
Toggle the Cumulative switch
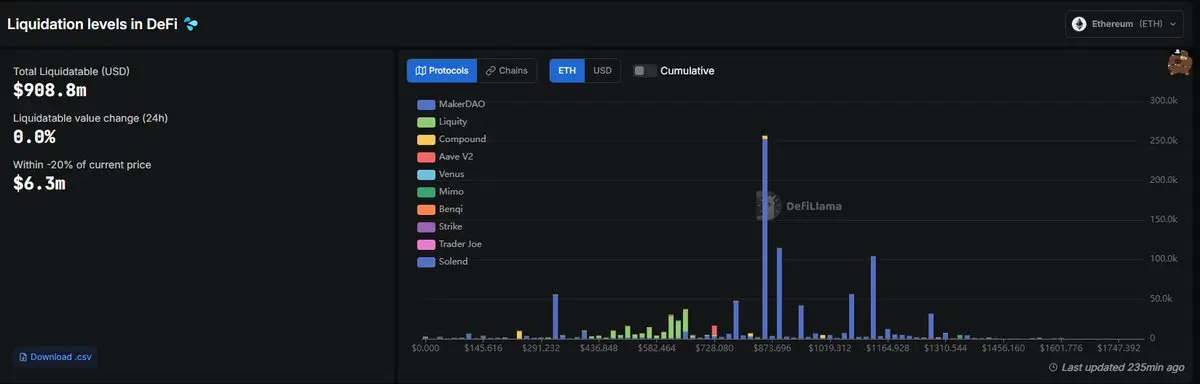tap(645, 71)
